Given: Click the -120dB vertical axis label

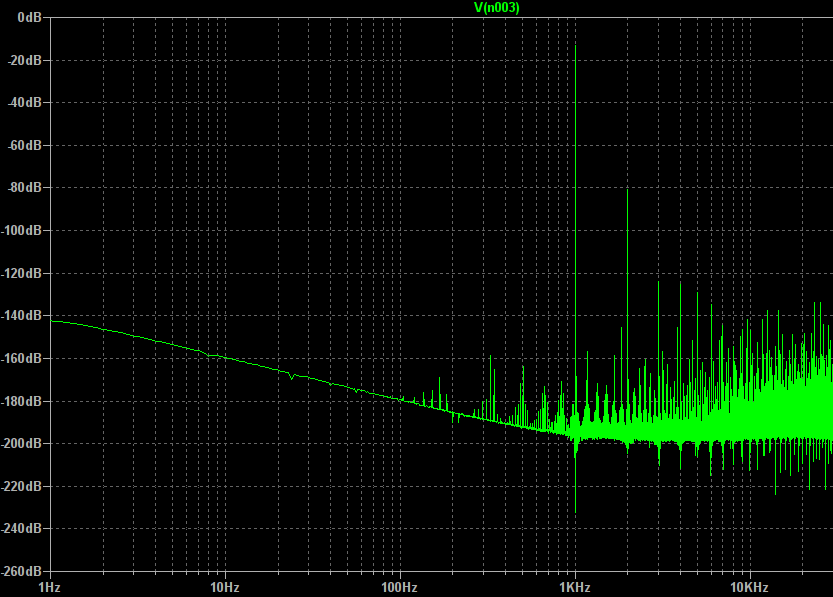Looking at the screenshot, I should point(22,273).
